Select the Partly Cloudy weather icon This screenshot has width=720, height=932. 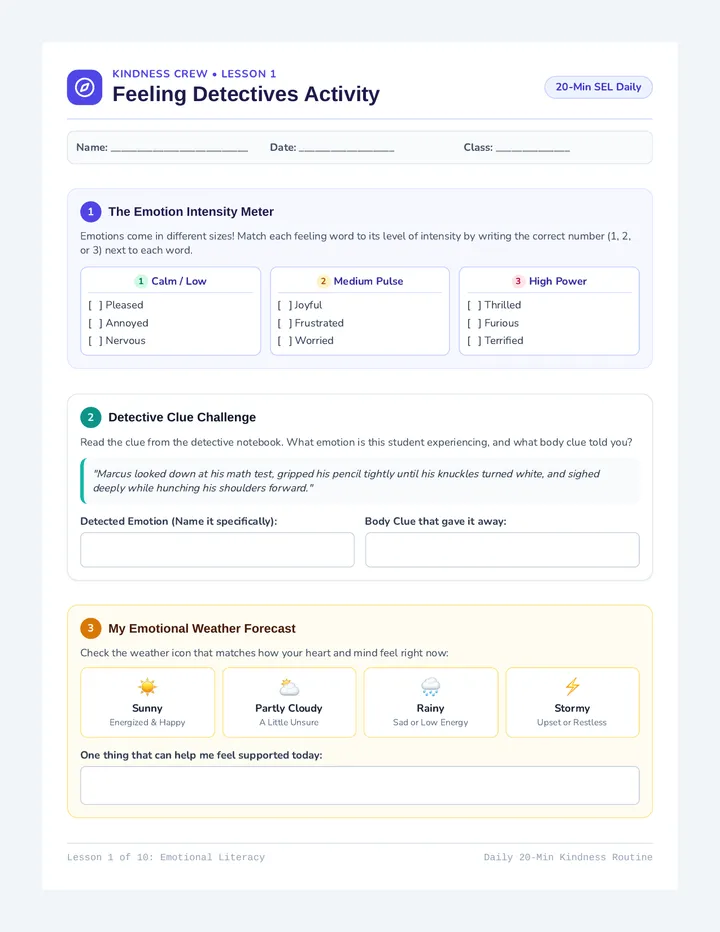click(x=289, y=687)
